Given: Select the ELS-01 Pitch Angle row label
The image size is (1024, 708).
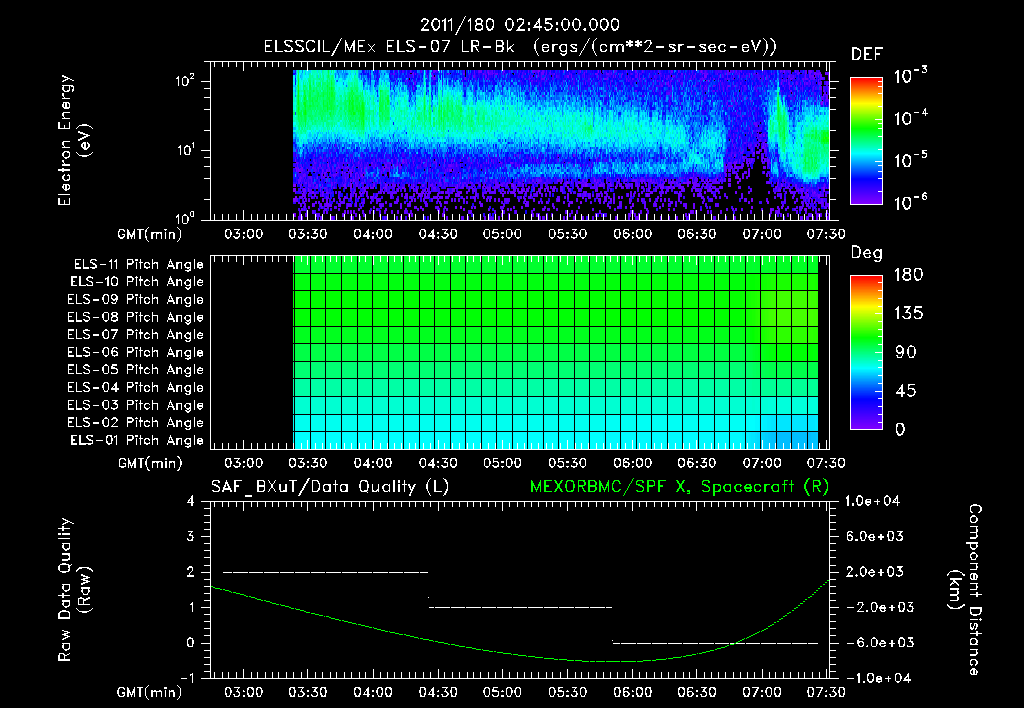Looking at the screenshot, I should click(x=137, y=440).
